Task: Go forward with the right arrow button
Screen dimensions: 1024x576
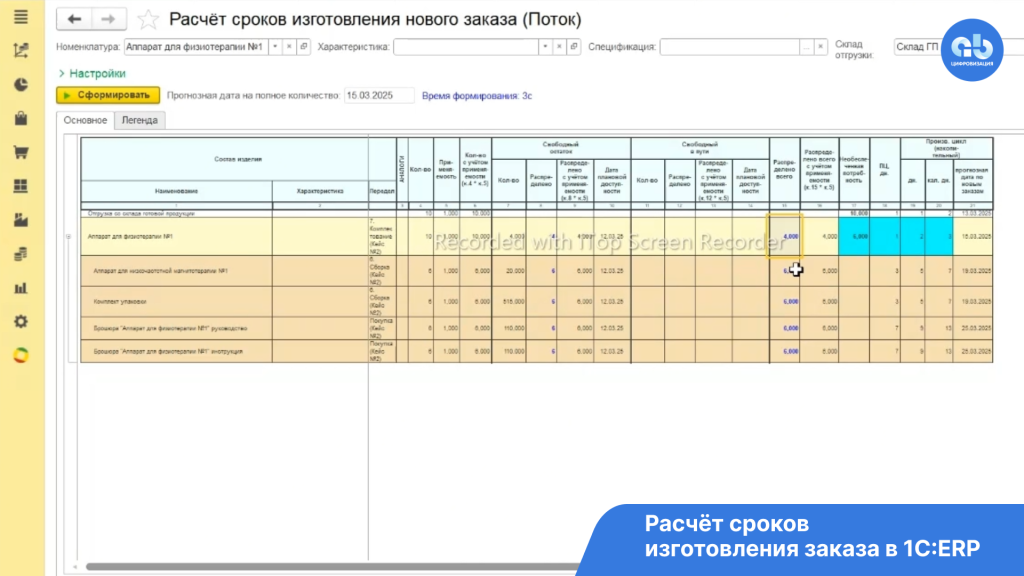Action: pos(108,19)
